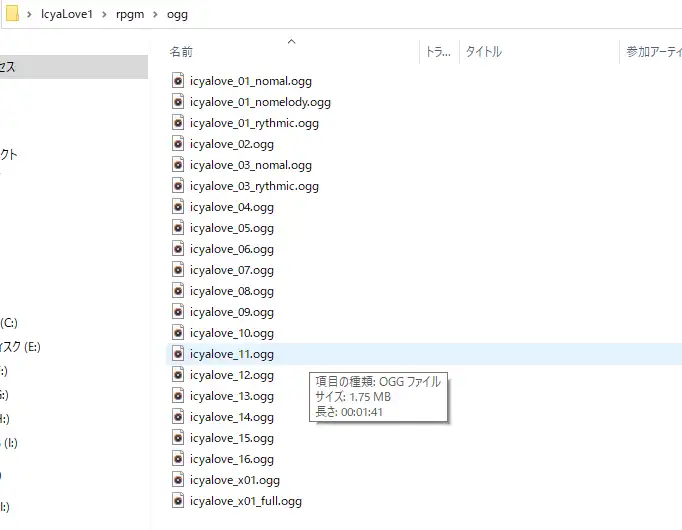Click file icon of icyalove_06.ogg
This screenshot has height=530, width=682.
point(178,249)
